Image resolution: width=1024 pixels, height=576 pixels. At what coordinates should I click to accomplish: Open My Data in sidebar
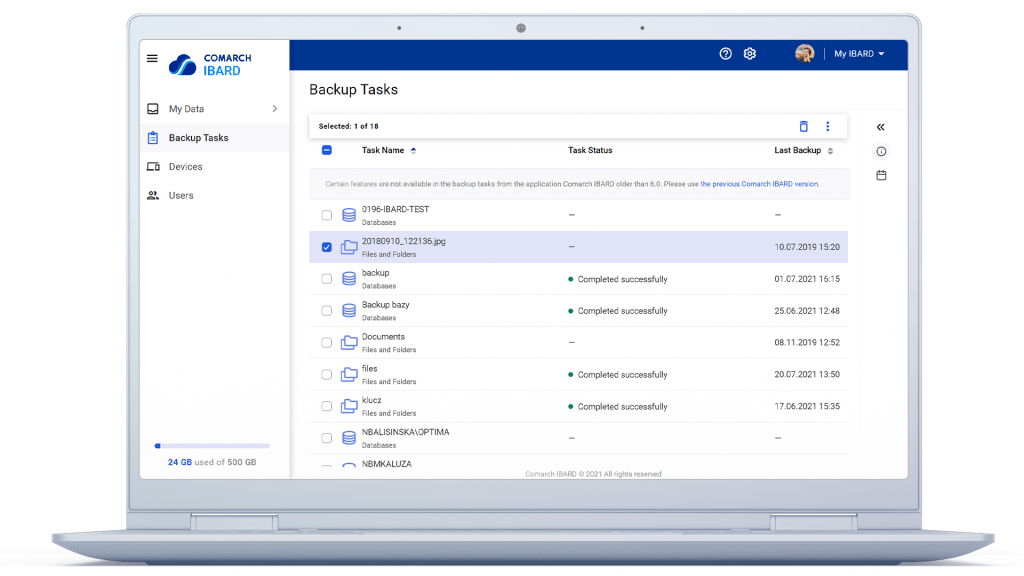point(186,109)
